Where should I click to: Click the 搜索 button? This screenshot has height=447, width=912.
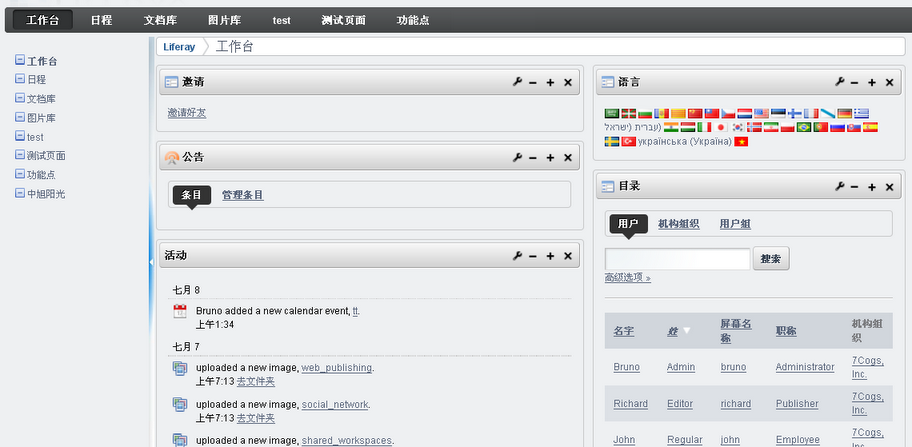point(771,259)
